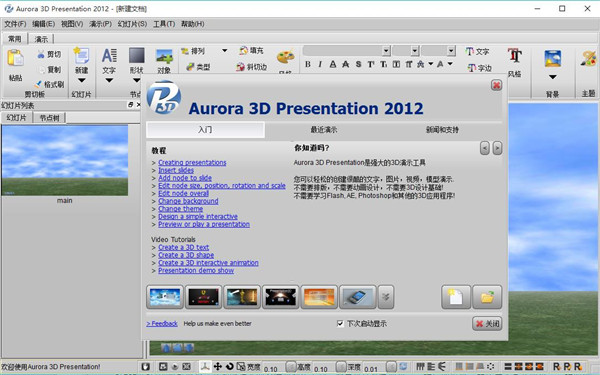
Task: Open the color palette style icon
Action: click(285, 57)
